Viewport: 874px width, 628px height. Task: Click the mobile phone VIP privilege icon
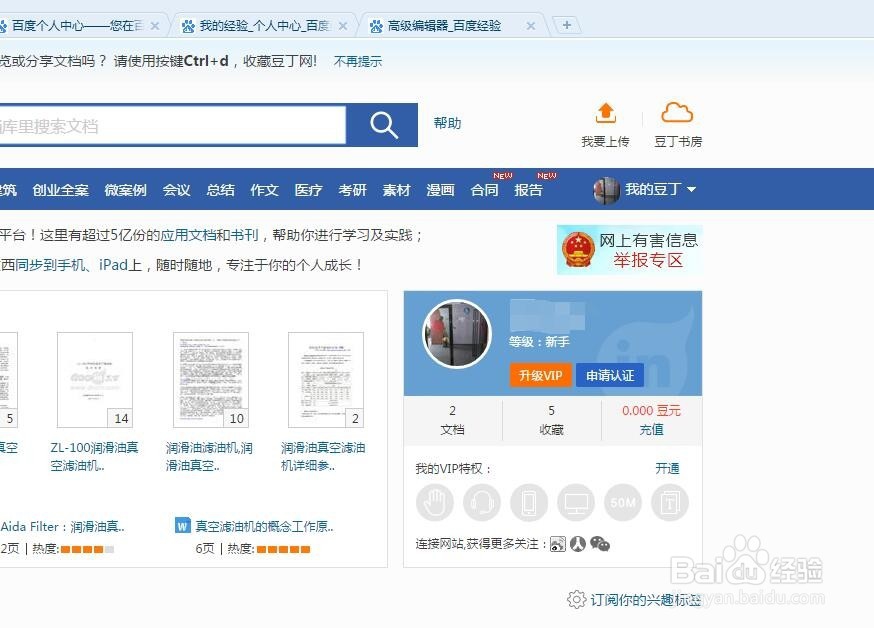point(529,503)
